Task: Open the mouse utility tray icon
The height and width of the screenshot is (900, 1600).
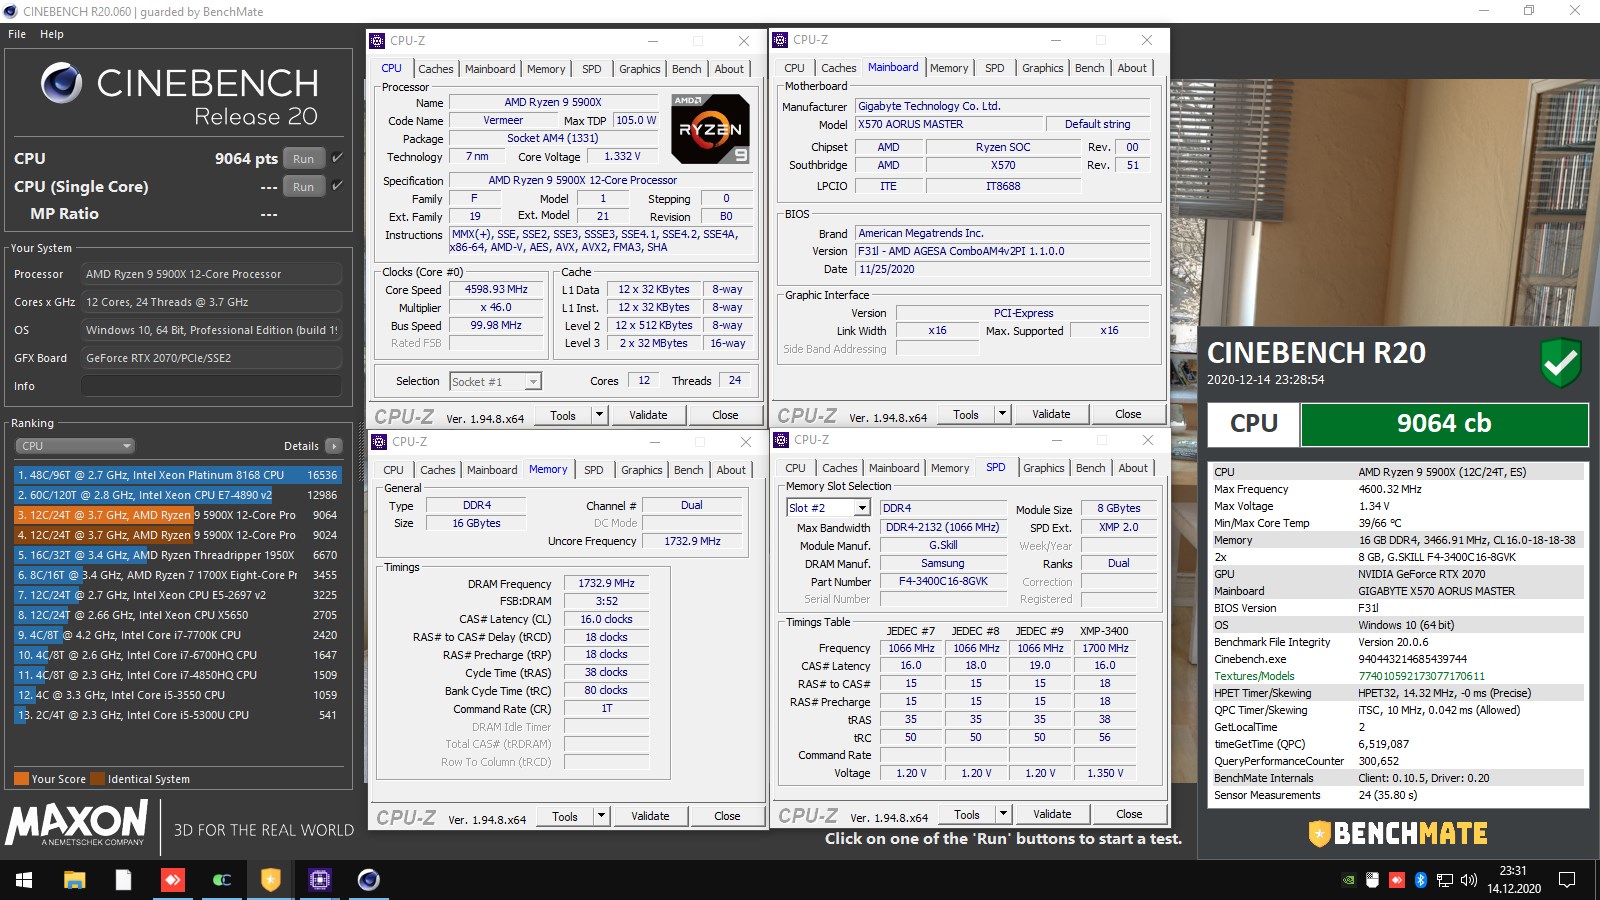Action: click(x=1372, y=880)
